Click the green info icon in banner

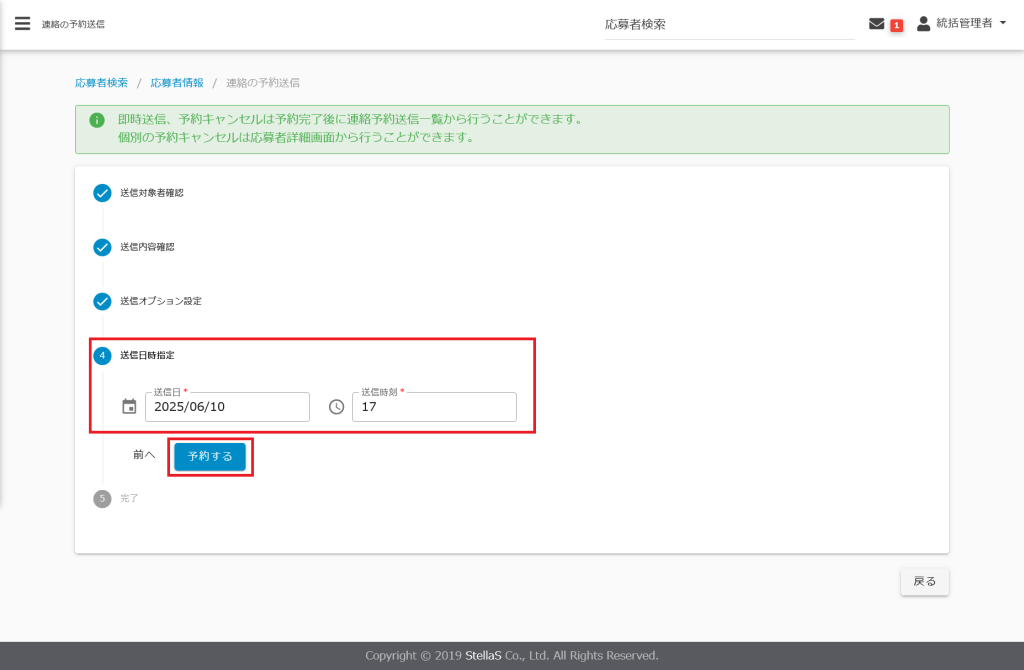coord(97,120)
